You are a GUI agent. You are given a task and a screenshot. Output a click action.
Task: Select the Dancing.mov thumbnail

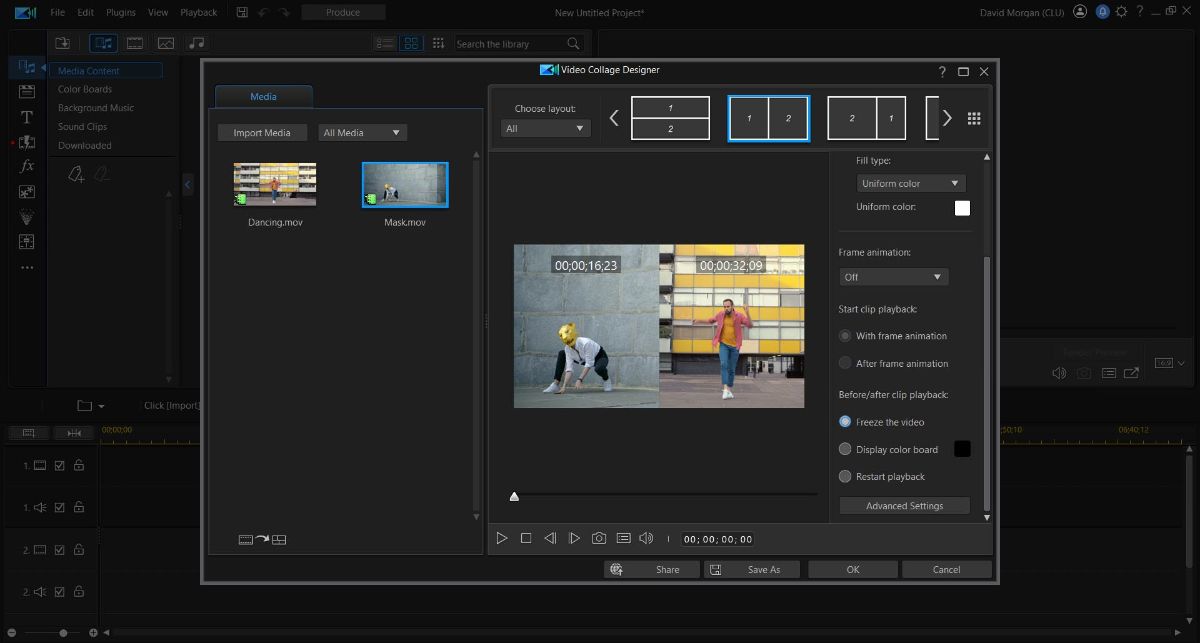274,185
